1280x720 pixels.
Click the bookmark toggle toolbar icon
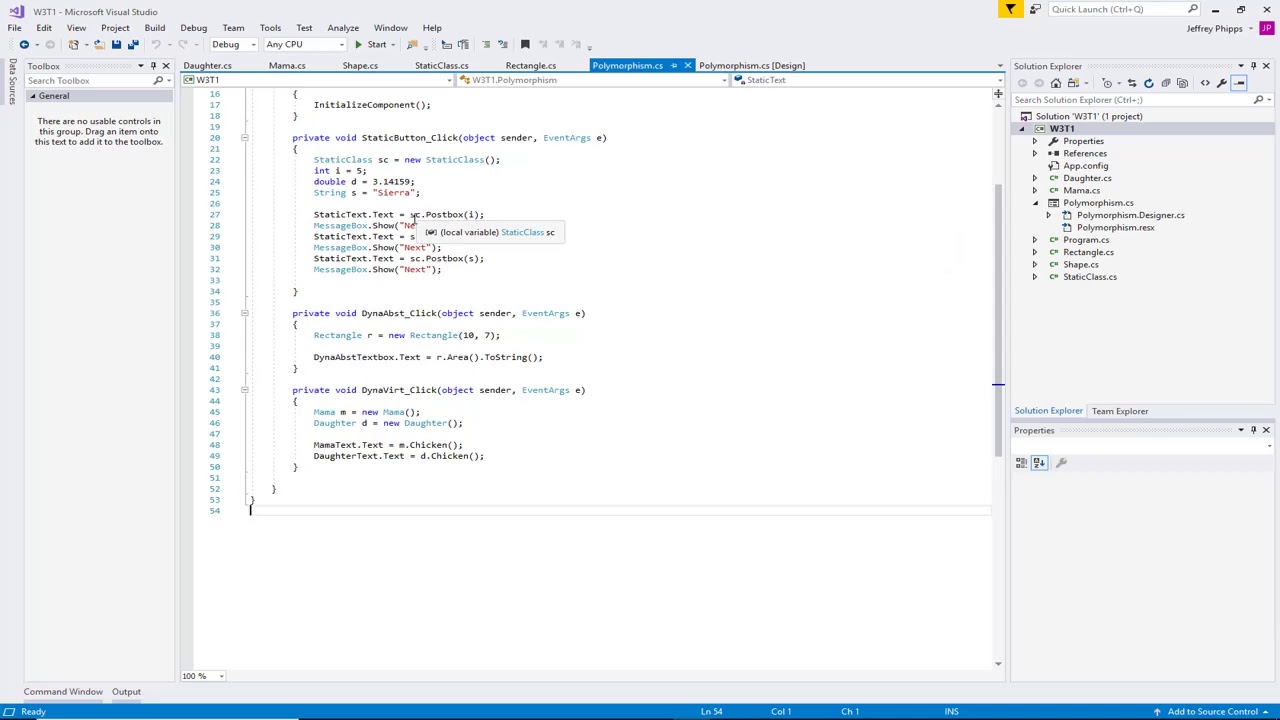(x=525, y=44)
